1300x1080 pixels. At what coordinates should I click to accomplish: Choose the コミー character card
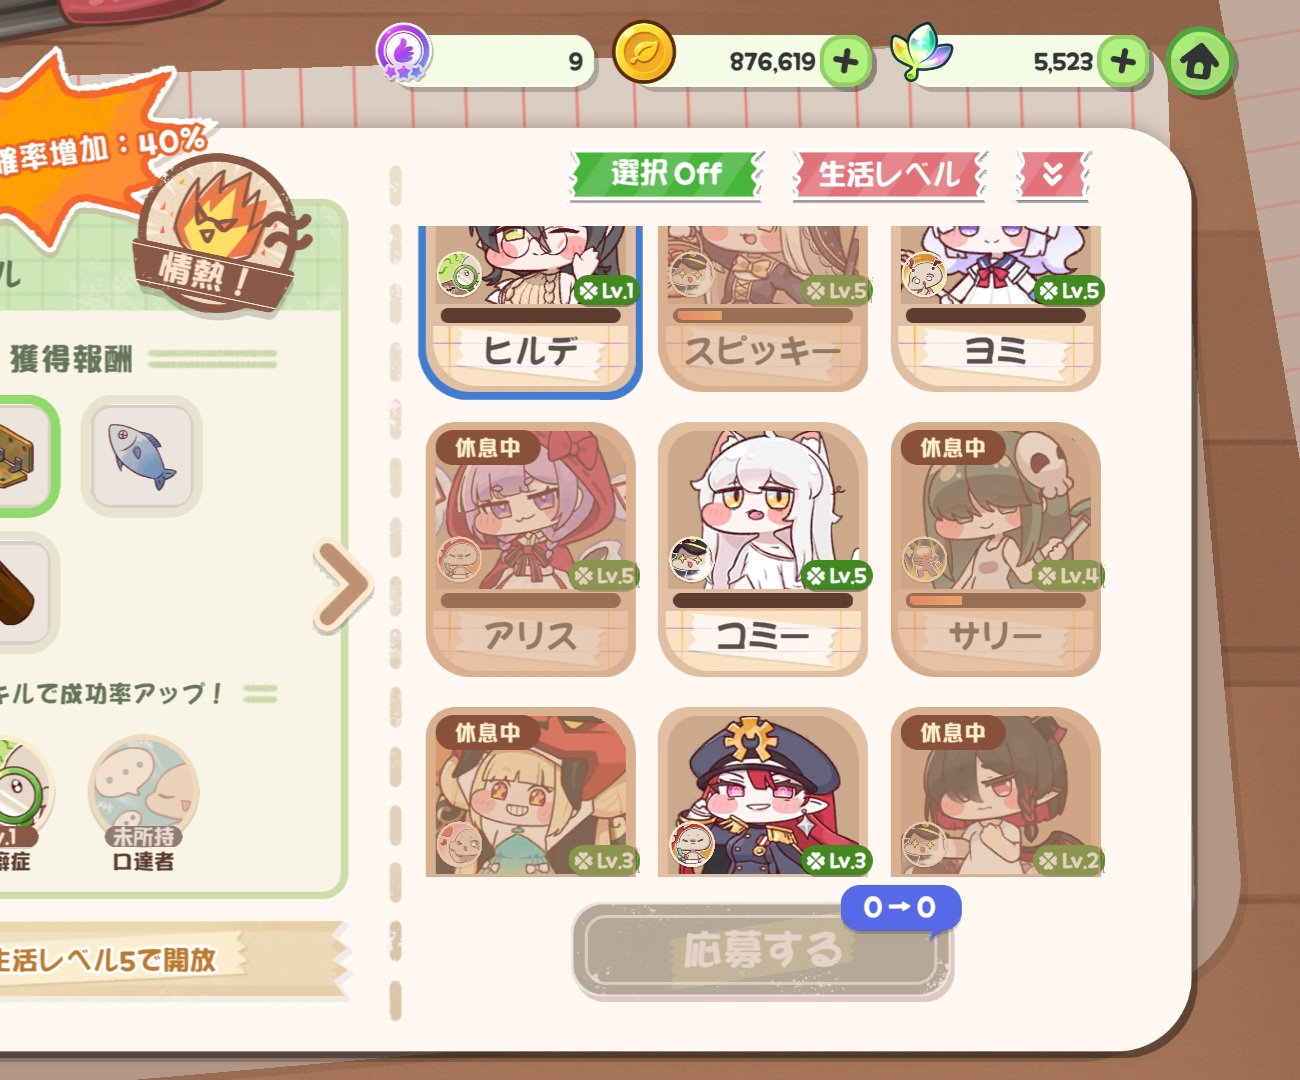[763, 549]
